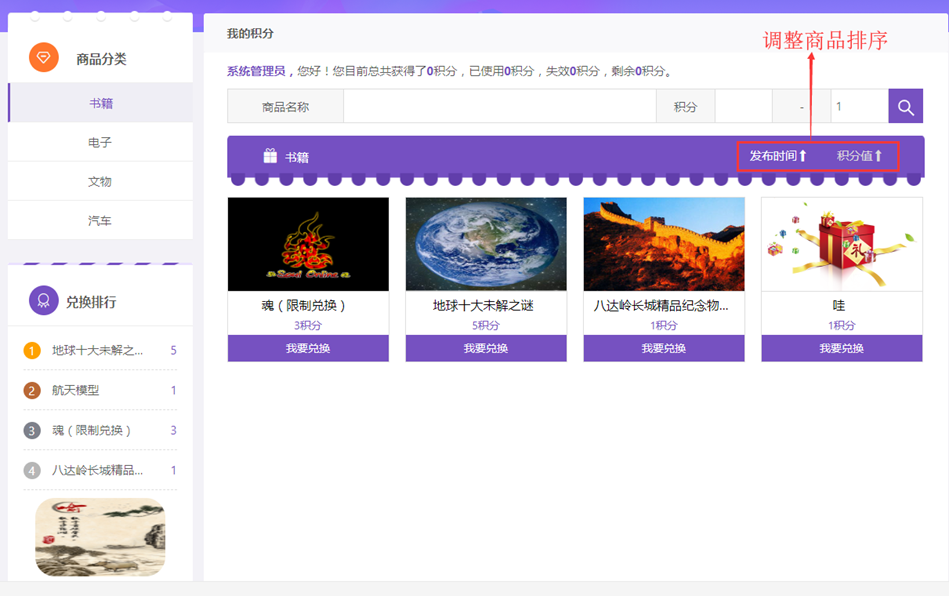Open product title 八达岭长城精品纪念物...
Viewport: 949px width, 596px height.
(x=661, y=306)
